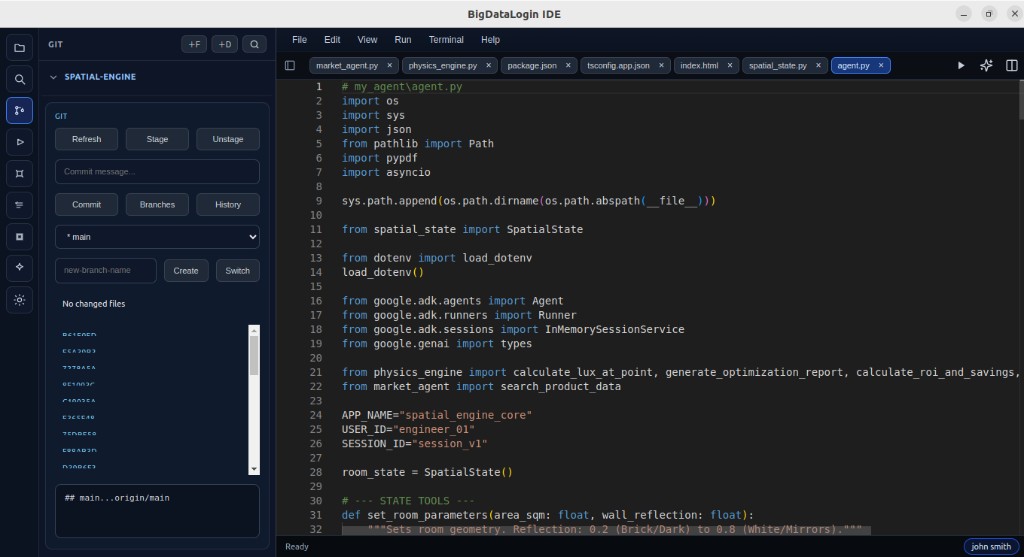Image resolution: width=1024 pixels, height=557 pixels.
Task: Click the '# --- STATE TOOLS ---' comment
Action: pos(408,501)
